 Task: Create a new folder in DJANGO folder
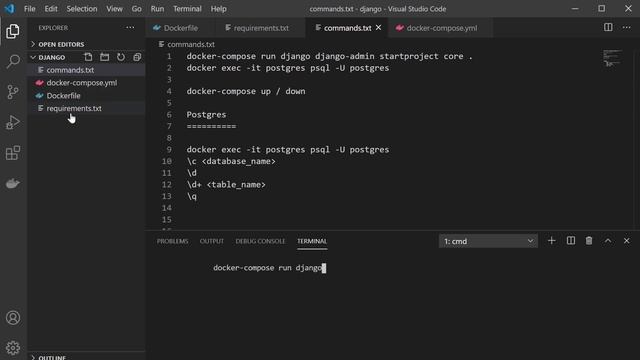[104, 57]
